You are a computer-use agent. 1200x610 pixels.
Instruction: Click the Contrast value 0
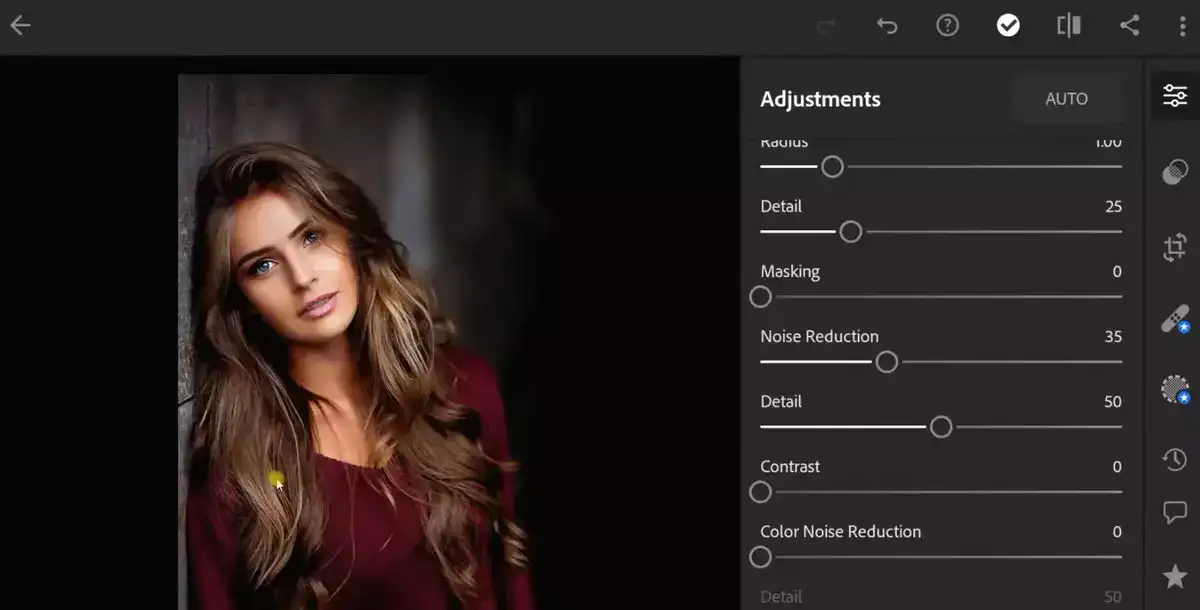pos(1117,467)
